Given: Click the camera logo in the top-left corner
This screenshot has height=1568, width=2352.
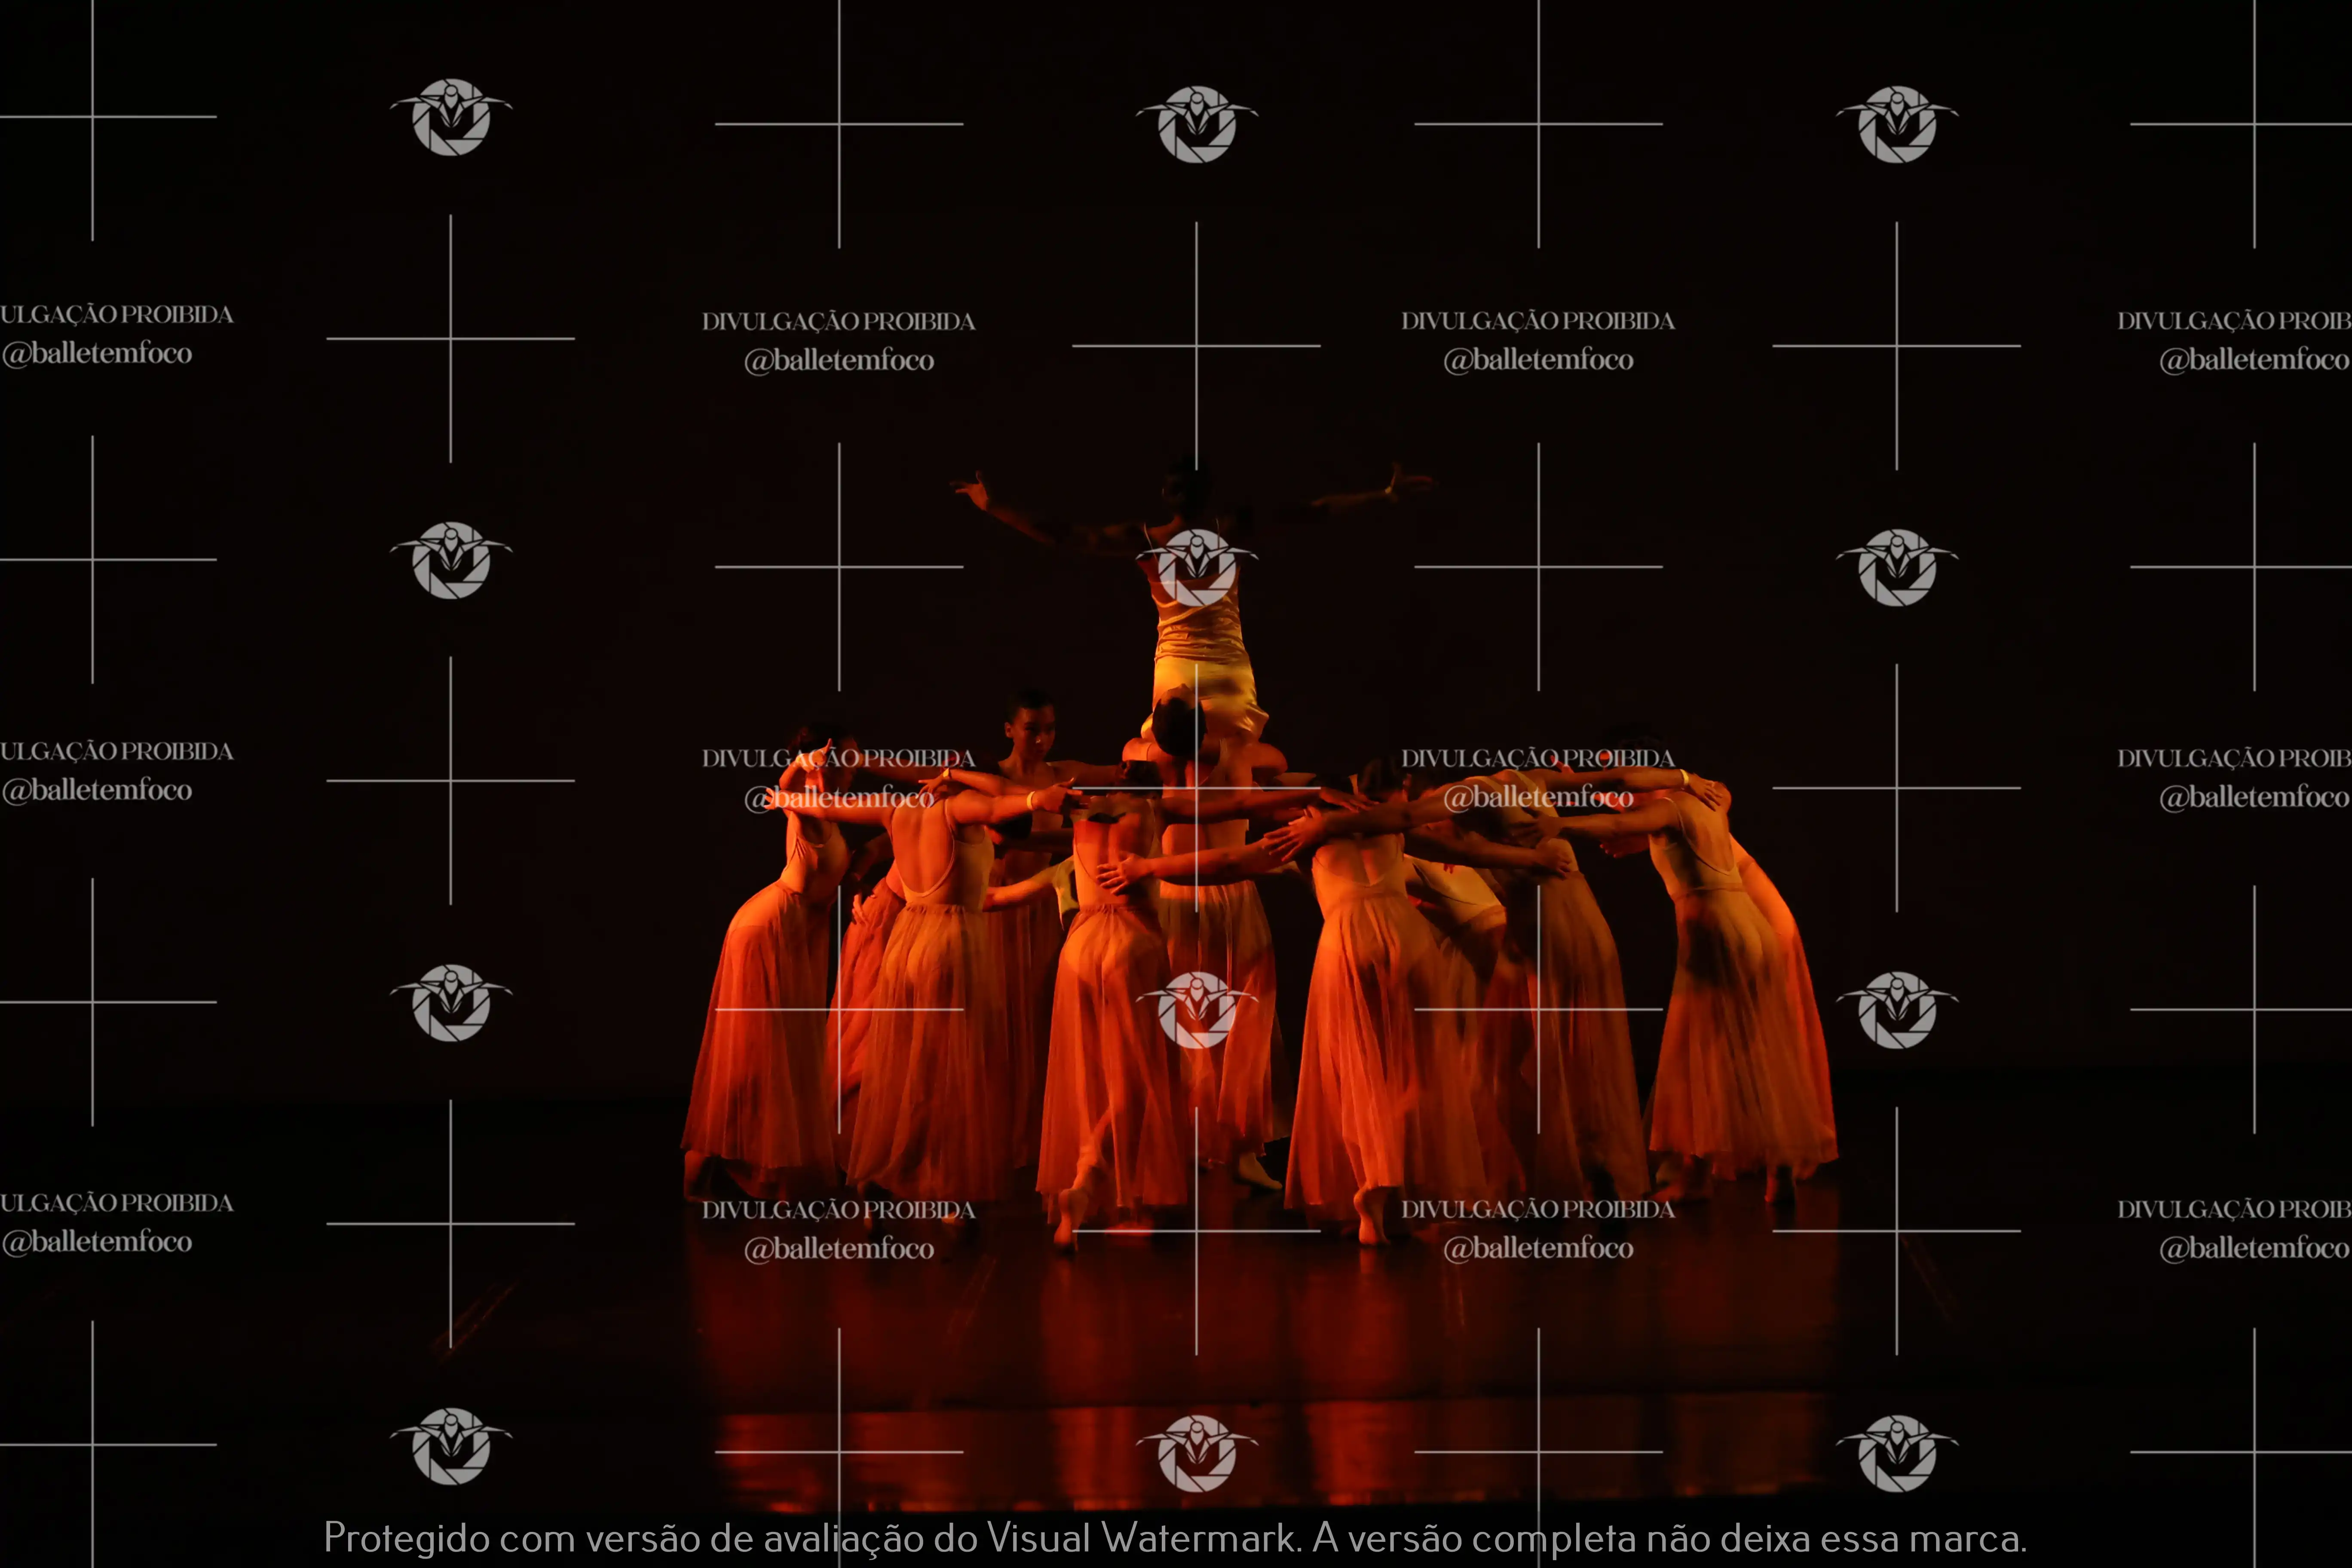Looking at the screenshot, I should pyautogui.click(x=451, y=117).
